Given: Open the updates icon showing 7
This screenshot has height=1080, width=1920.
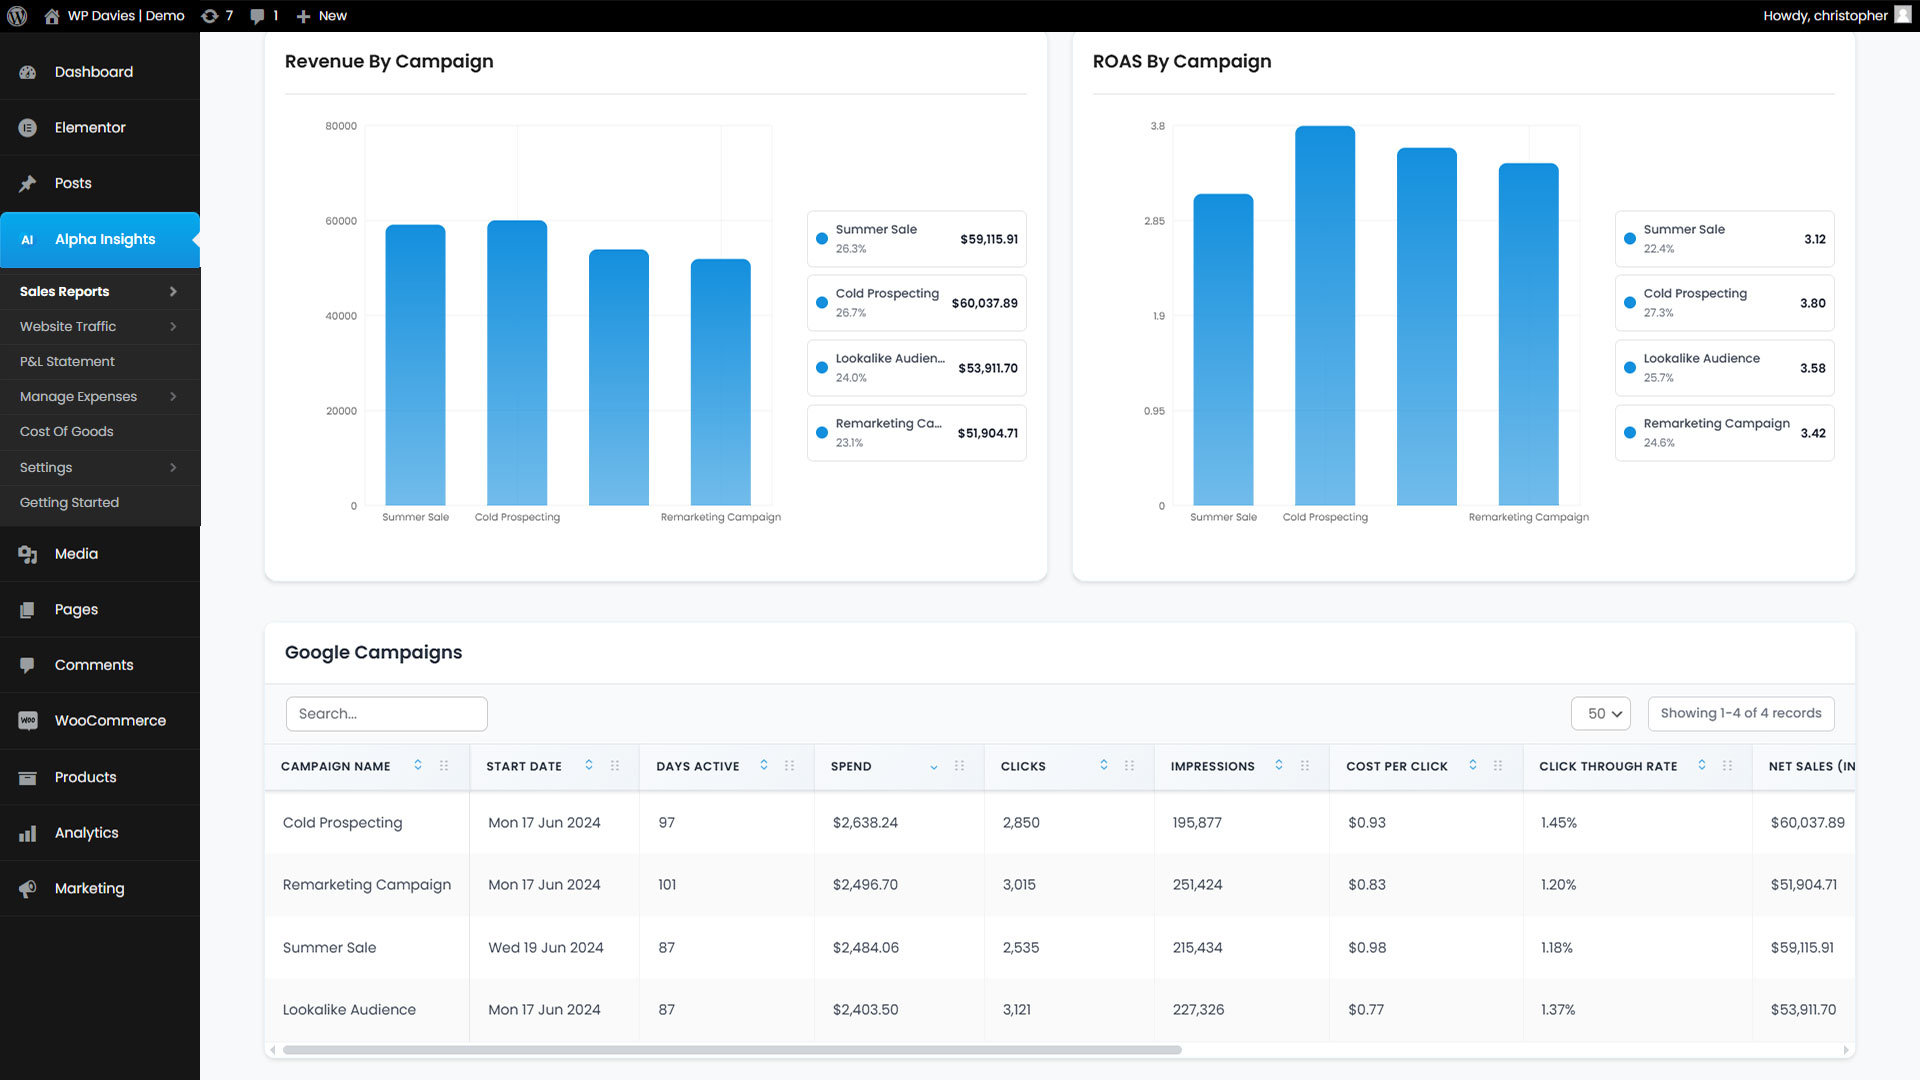Looking at the screenshot, I should (x=210, y=16).
